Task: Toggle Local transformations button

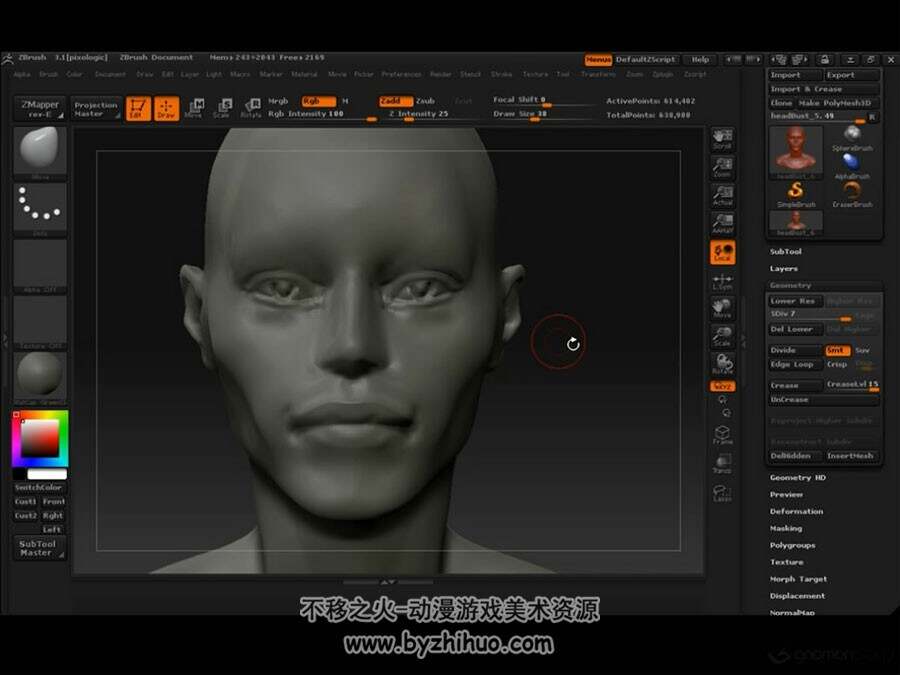Action: [722, 253]
